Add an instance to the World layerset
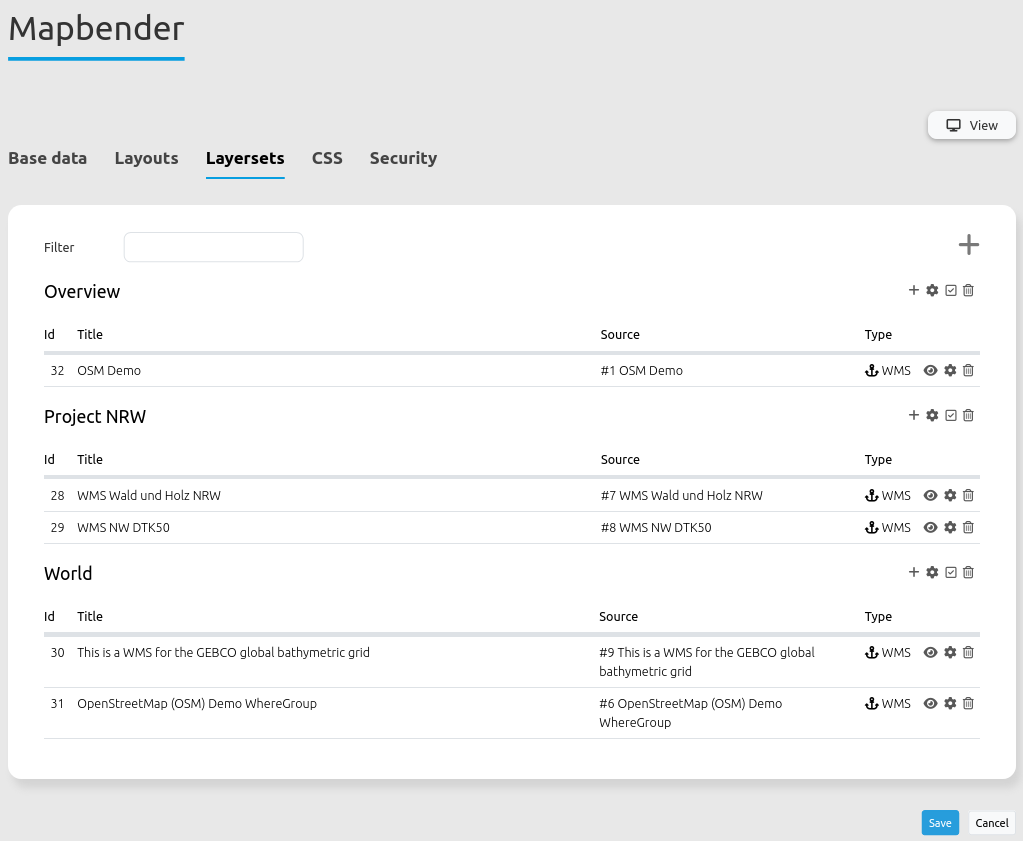Screen dimensions: 1023x841 (x=913, y=572)
